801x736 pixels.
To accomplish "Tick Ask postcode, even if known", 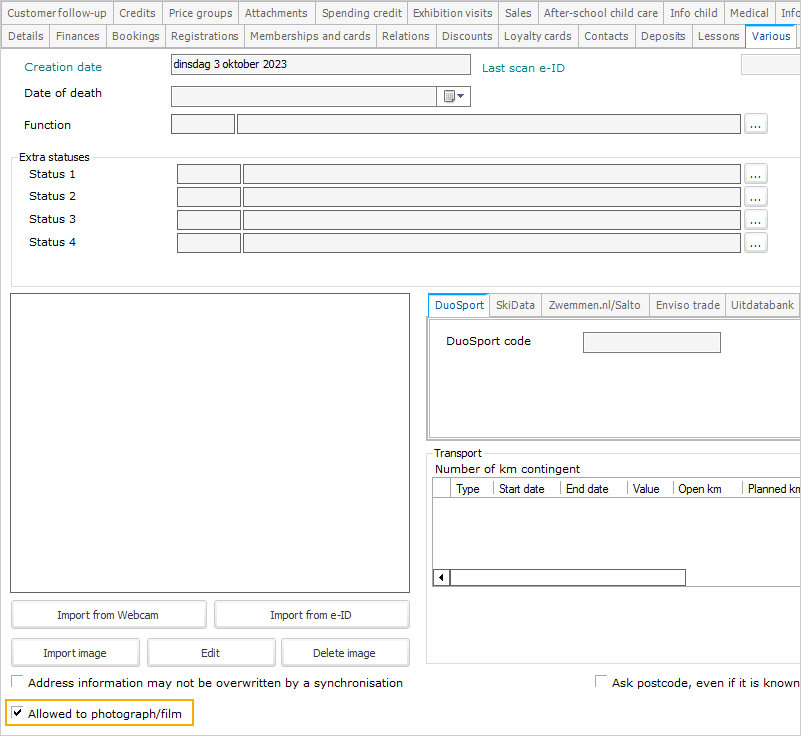I will [602, 682].
